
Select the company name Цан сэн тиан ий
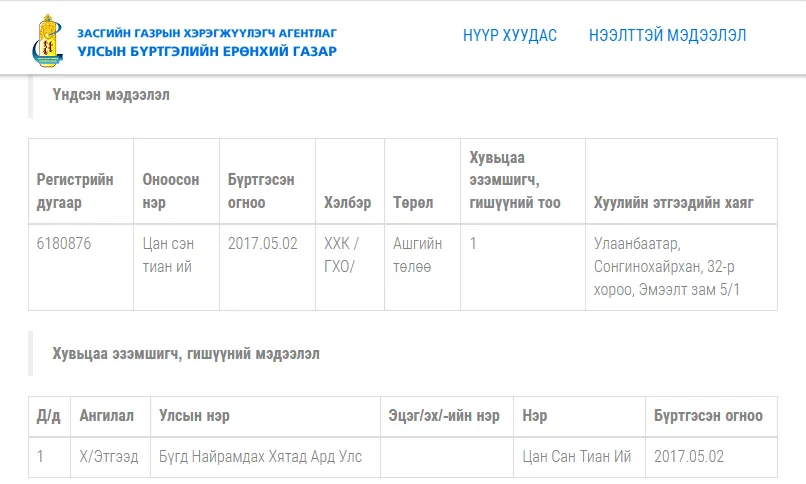pyautogui.click(x=168, y=255)
